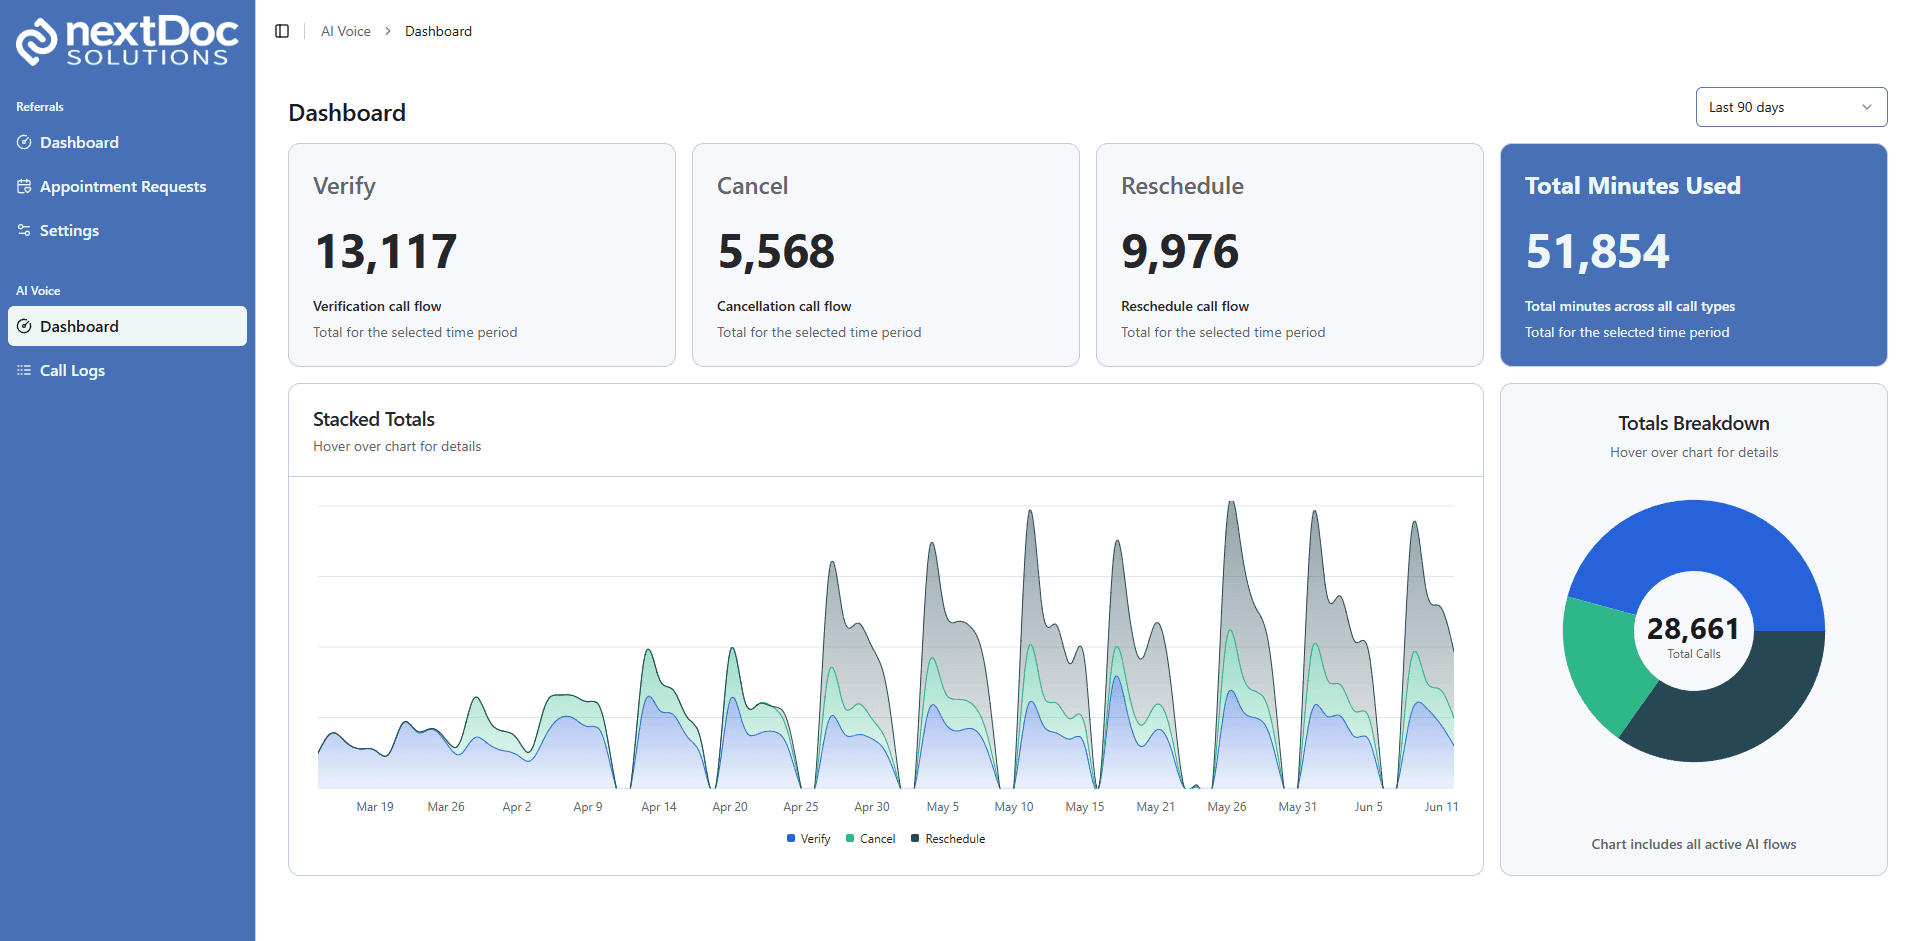The image size is (1917, 941).
Task: Click the Total Minutes Used card
Action: click(1693, 255)
